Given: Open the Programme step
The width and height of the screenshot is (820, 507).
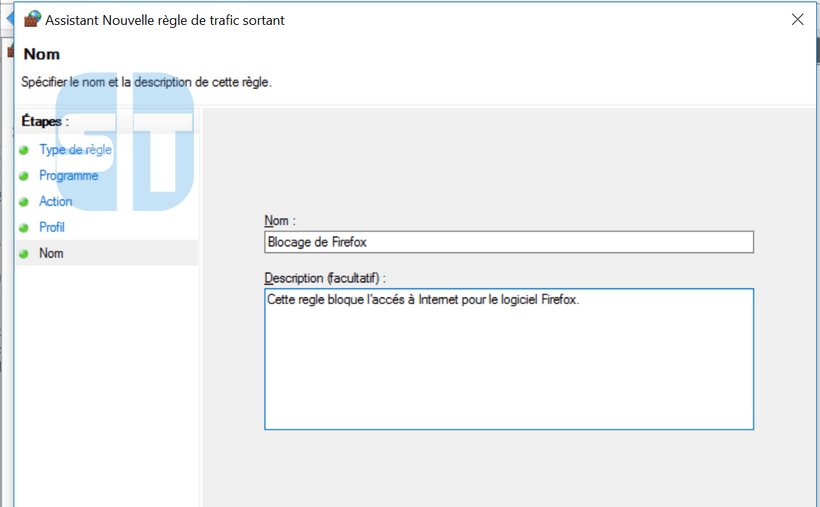Looking at the screenshot, I should point(68,176).
